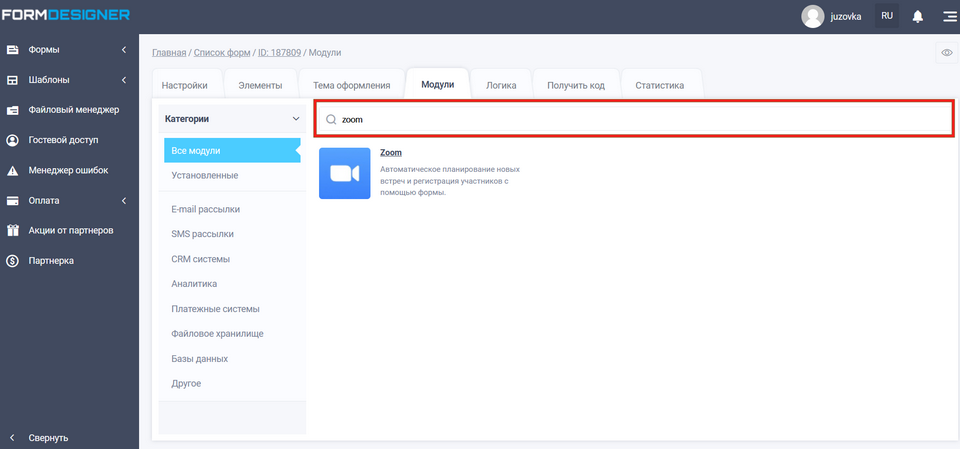Click the juzovka user avatar
The image size is (960, 449).
point(812,17)
